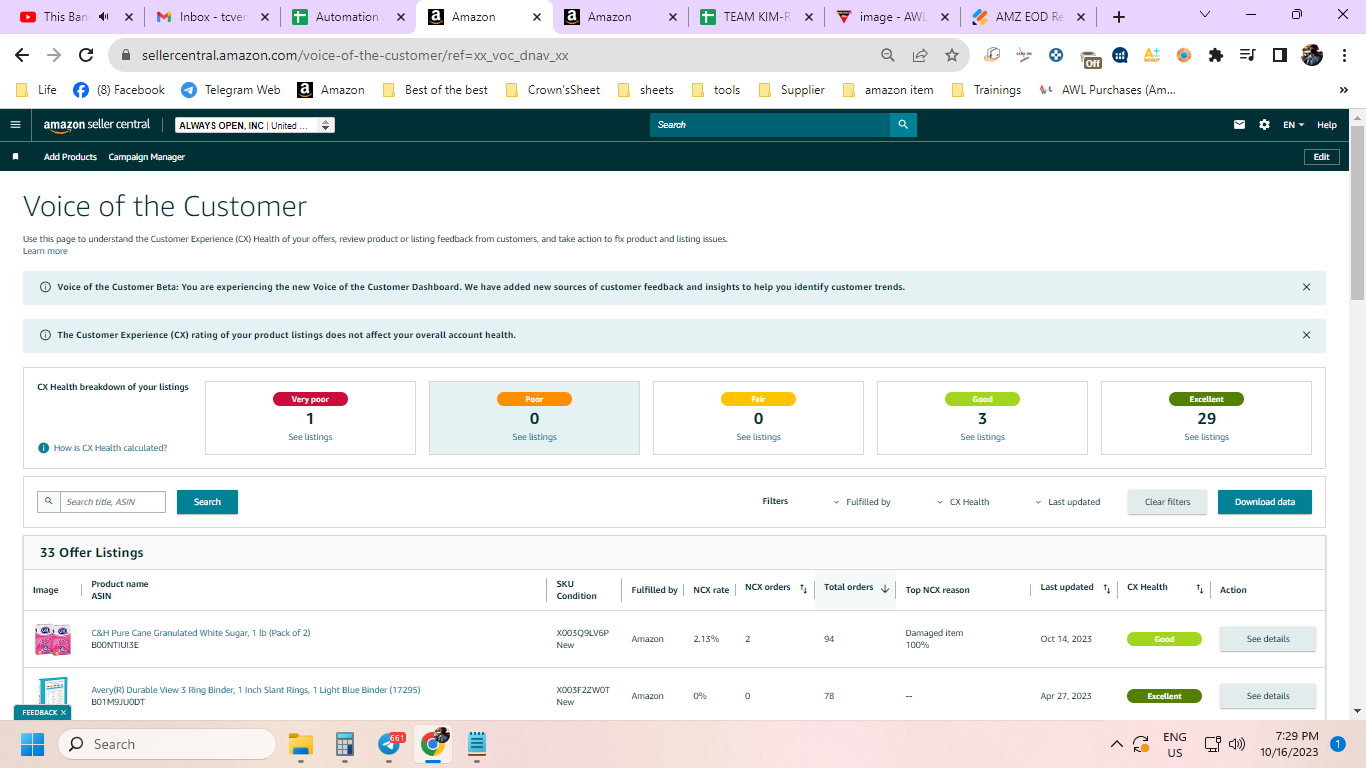Open the Trainings bookmark folder

[x=985, y=90]
